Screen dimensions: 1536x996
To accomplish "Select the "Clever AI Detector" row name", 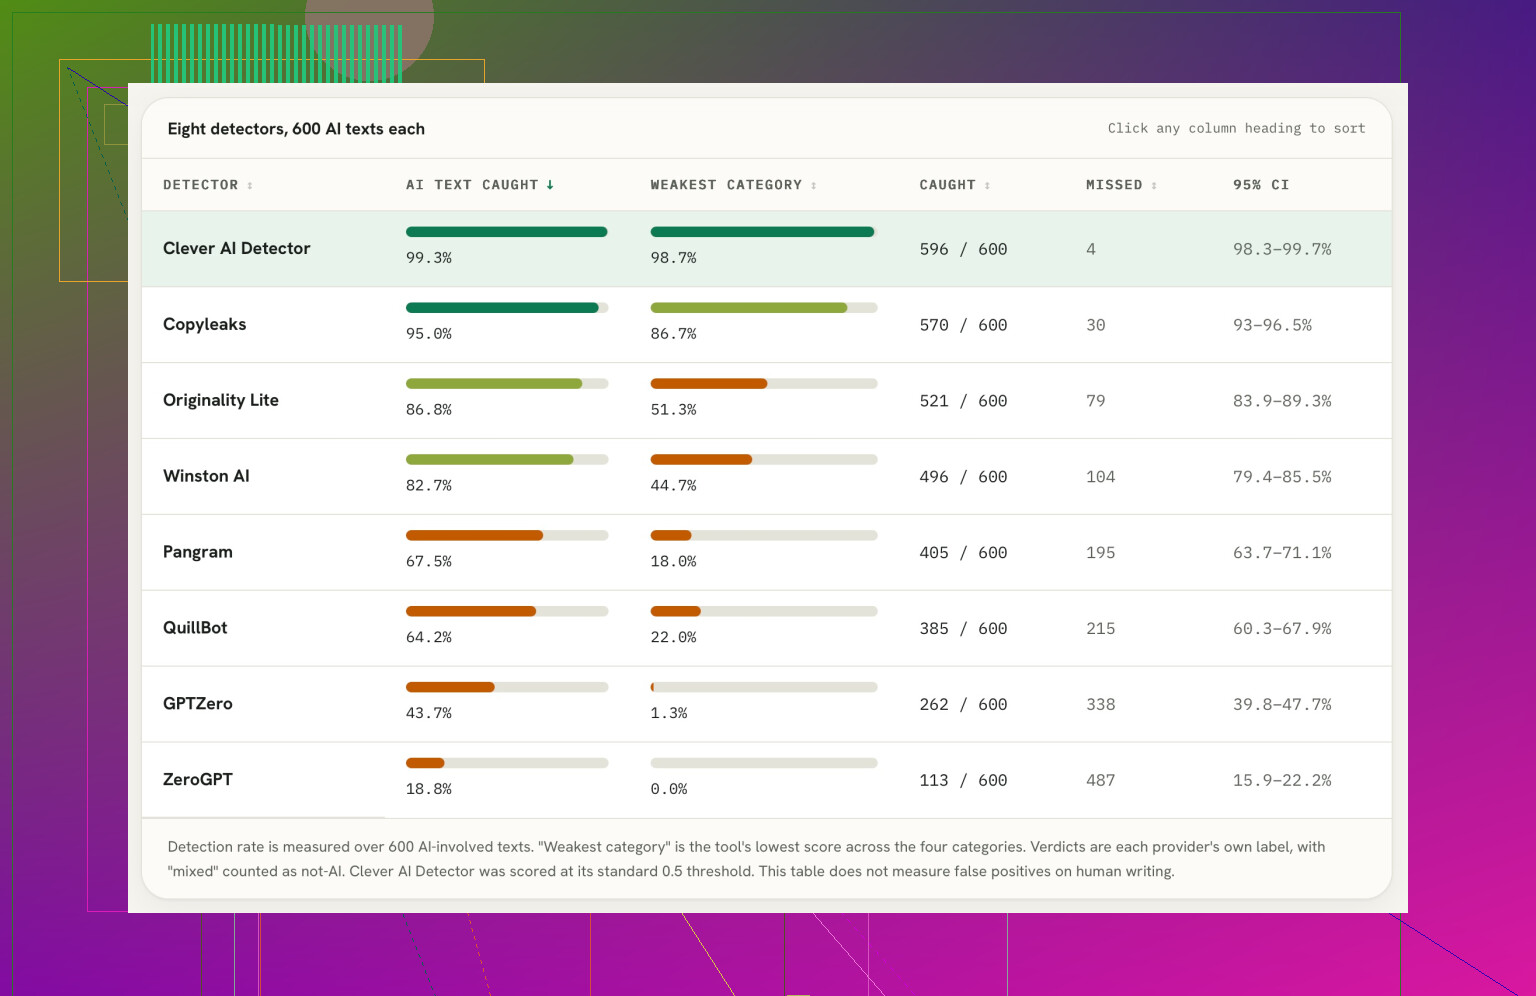I will [237, 249].
